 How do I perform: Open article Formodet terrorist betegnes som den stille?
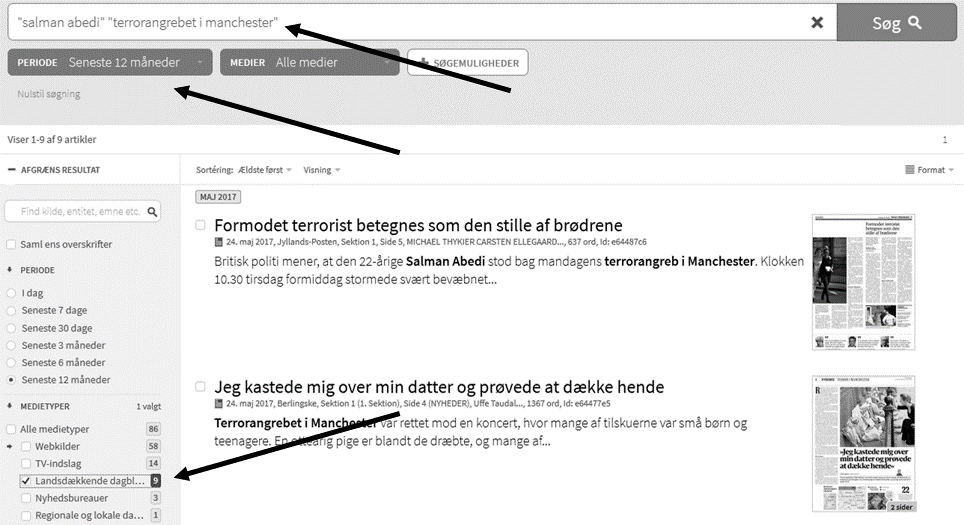[418, 225]
